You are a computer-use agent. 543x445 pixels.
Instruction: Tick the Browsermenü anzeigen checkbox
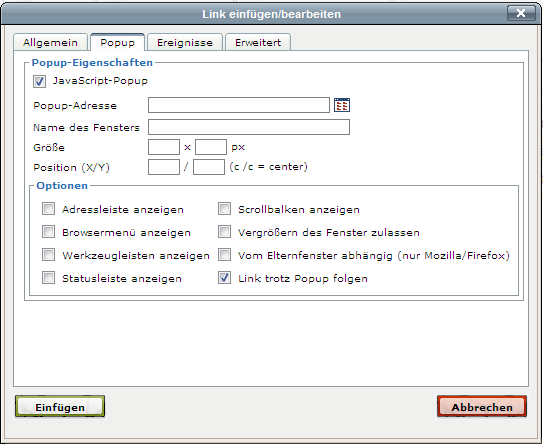[x=48, y=232]
